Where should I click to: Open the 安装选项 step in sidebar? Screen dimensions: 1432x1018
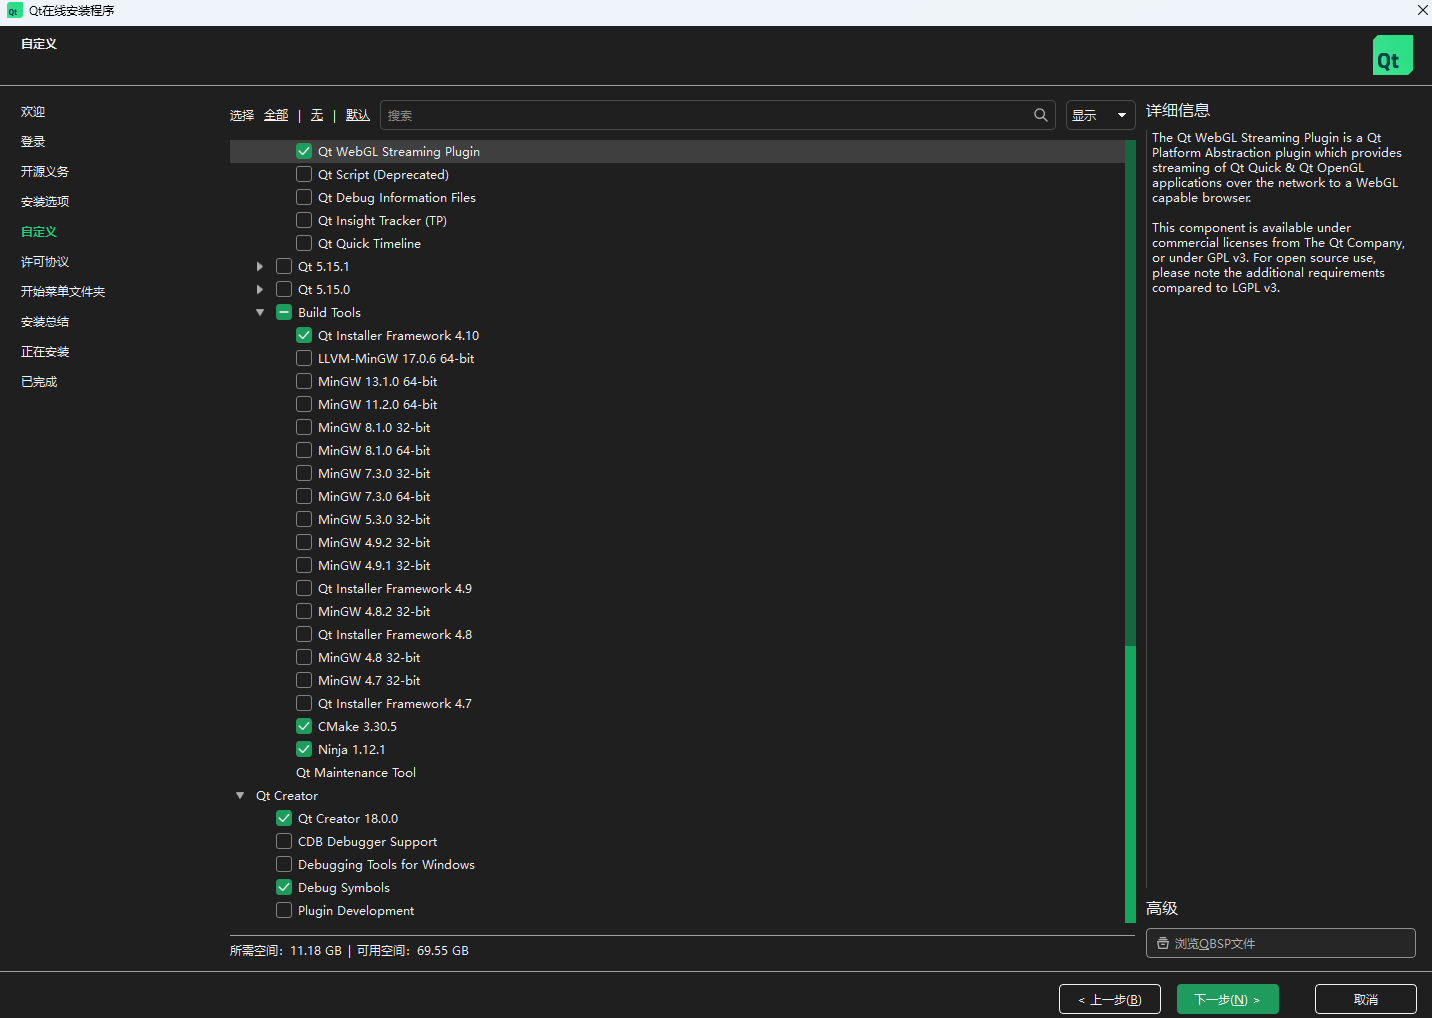(45, 202)
